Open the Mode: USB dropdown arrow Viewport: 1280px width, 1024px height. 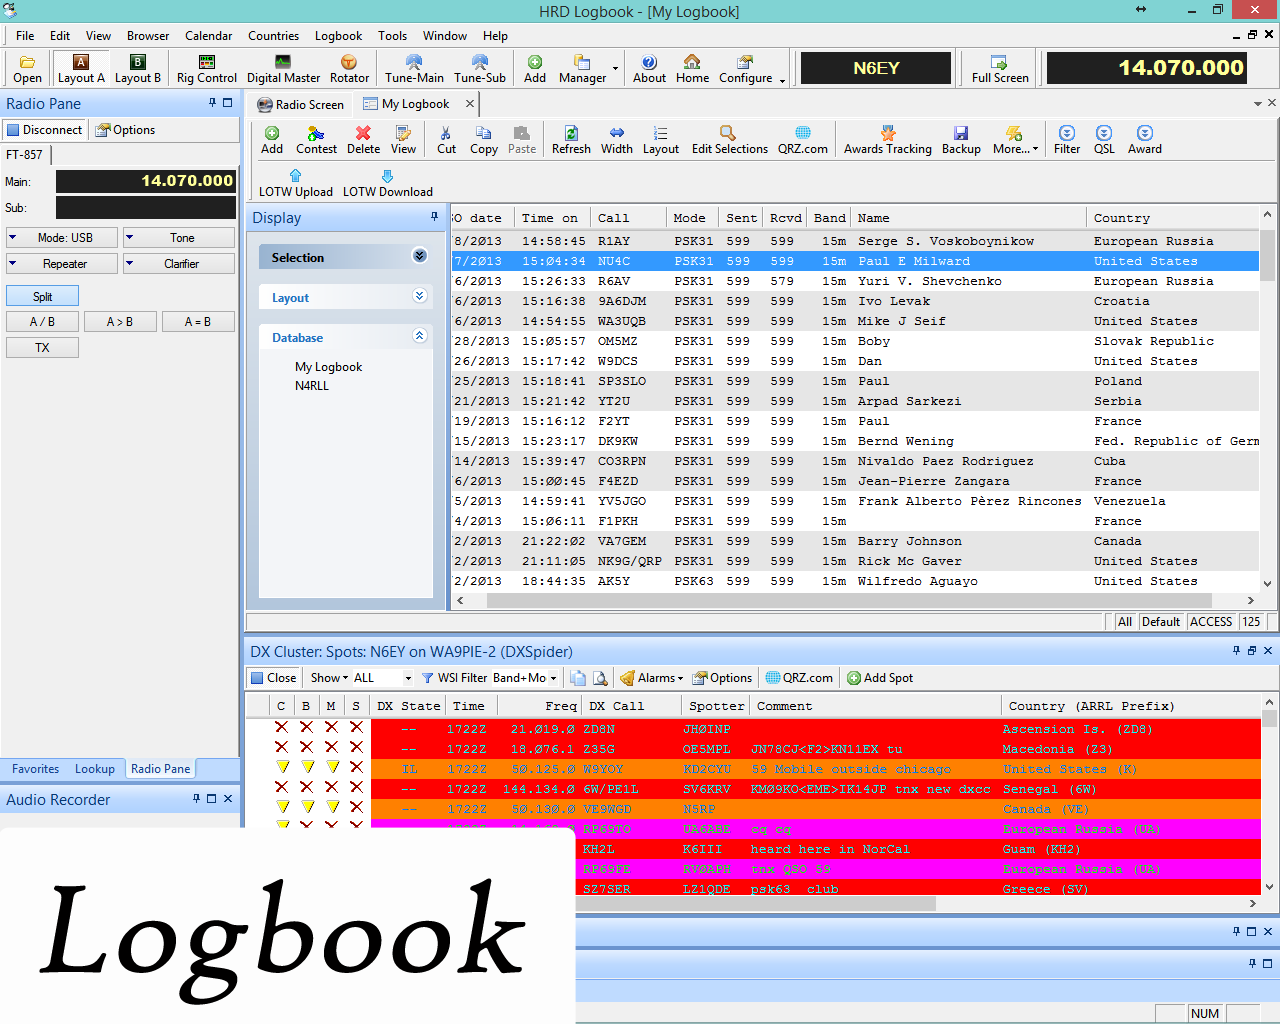tap(12, 238)
